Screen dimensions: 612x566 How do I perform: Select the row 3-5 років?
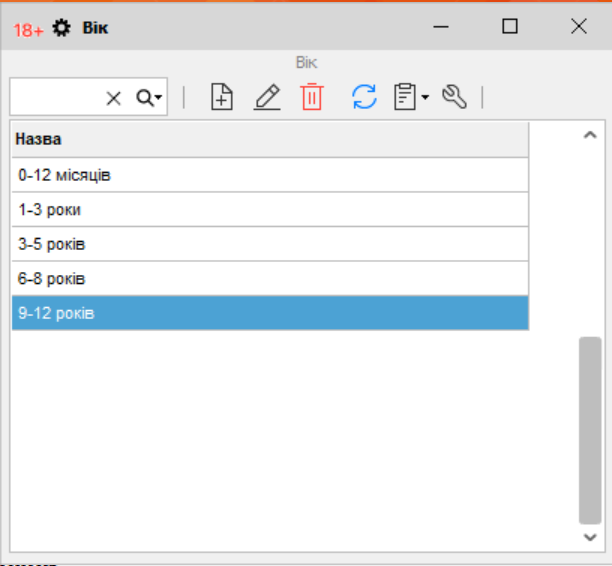pyautogui.click(x=269, y=244)
